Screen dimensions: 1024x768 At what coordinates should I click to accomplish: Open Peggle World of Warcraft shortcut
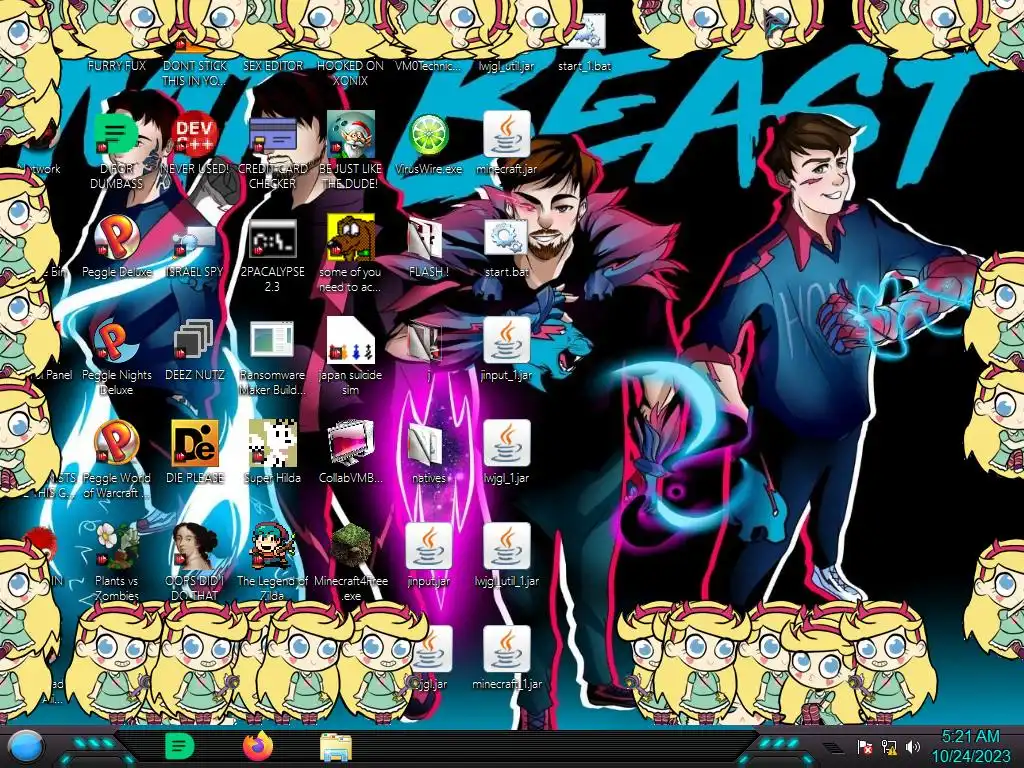click(117, 443)
